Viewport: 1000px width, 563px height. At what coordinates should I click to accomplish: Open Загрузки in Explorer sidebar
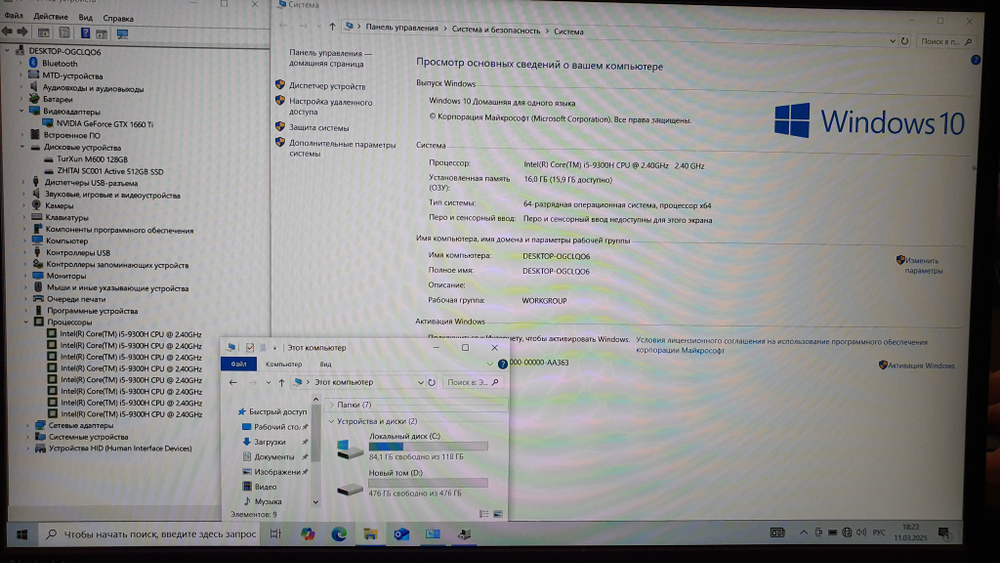[270, 442]
